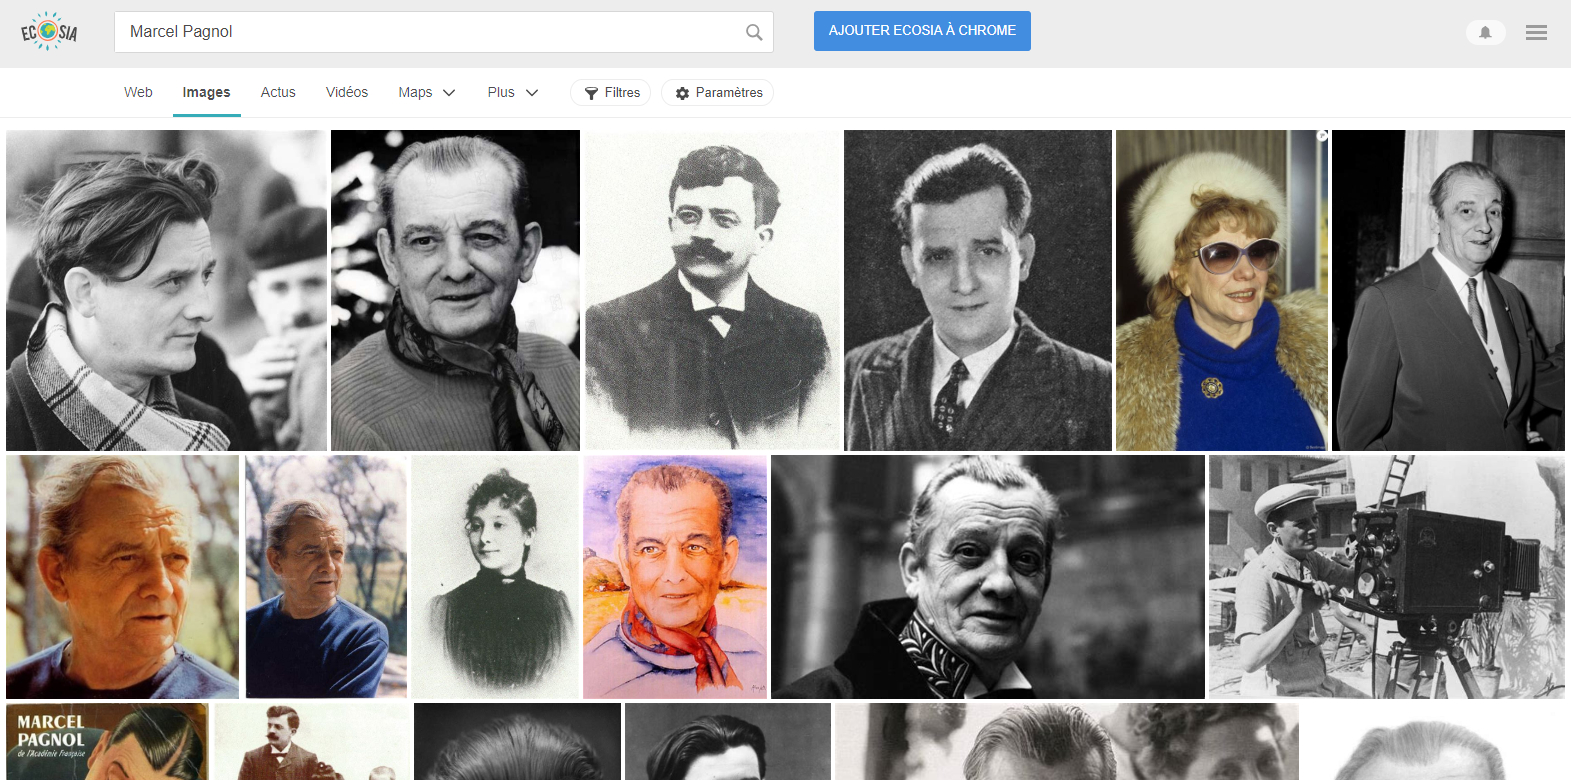
Task: Open the hamburger main menu
Action: 1536,33
